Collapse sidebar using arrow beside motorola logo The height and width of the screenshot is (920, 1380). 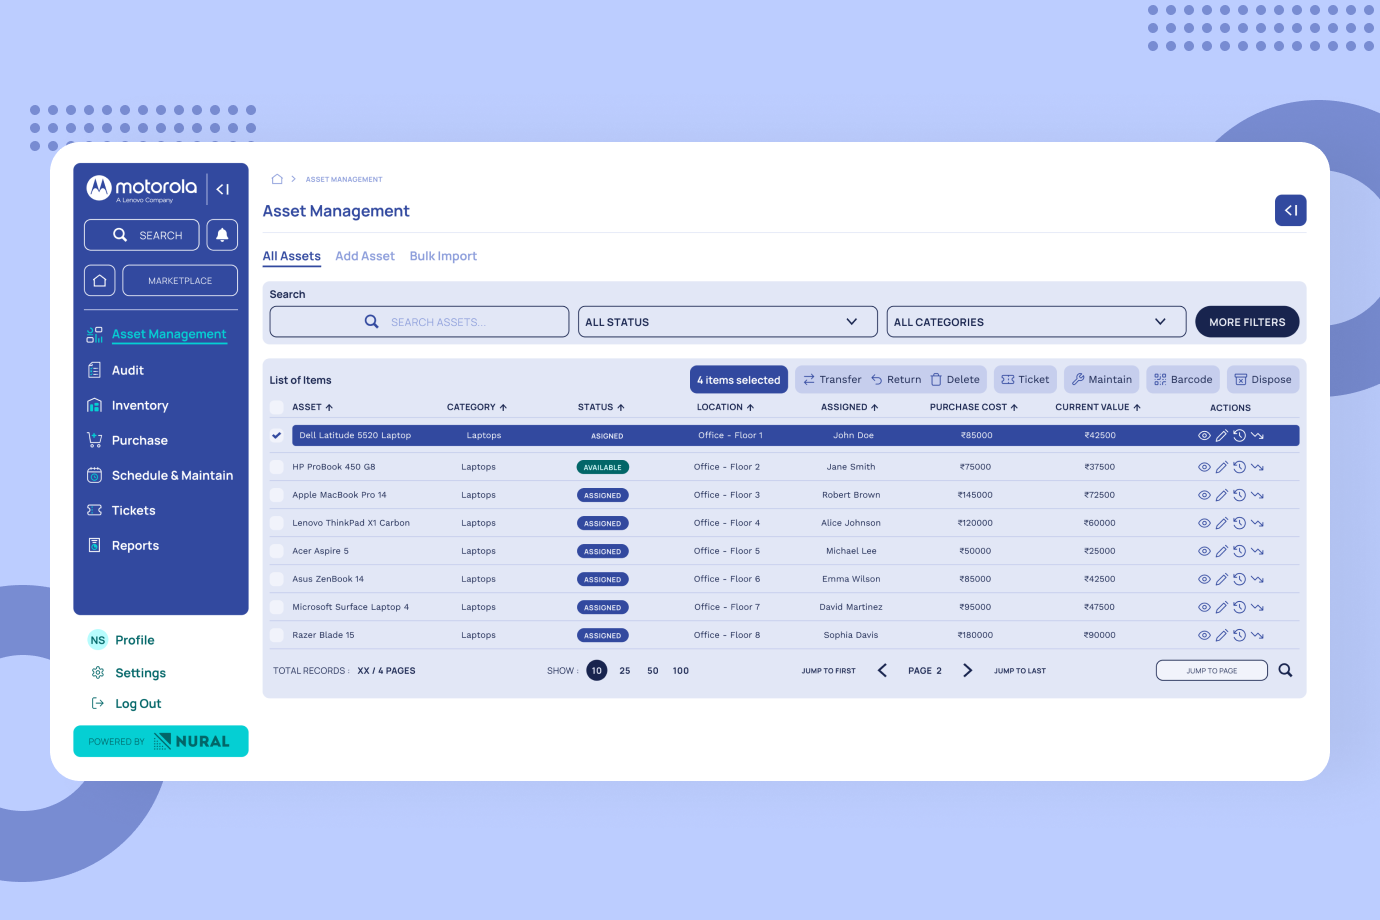(x=223, y=189)
